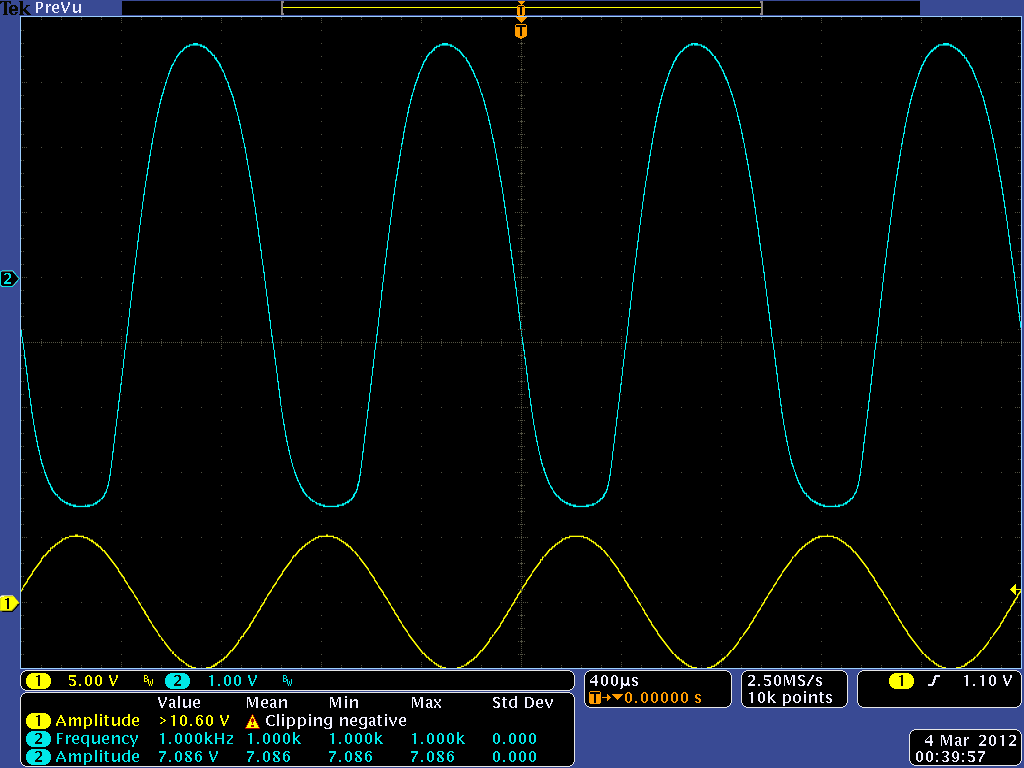Click the channel 1 trigger source badge
Viewport: 1024px width, 768px height.
coord(901,681)
